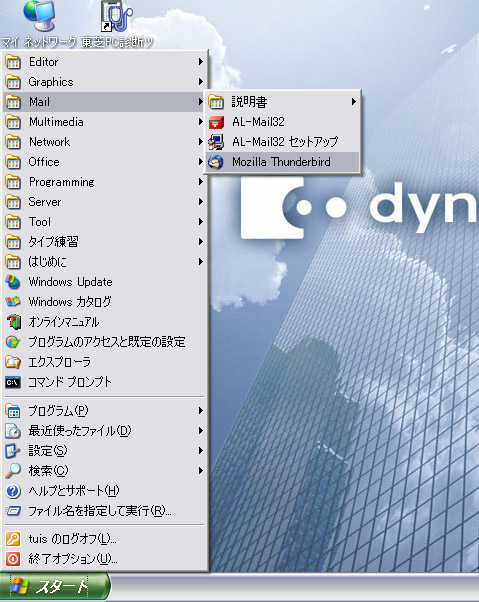The height and width of the screenshot is (602, 479).
Task: Expand the プログラム(P) submenu arrow
Action: [x=200, y=411]
